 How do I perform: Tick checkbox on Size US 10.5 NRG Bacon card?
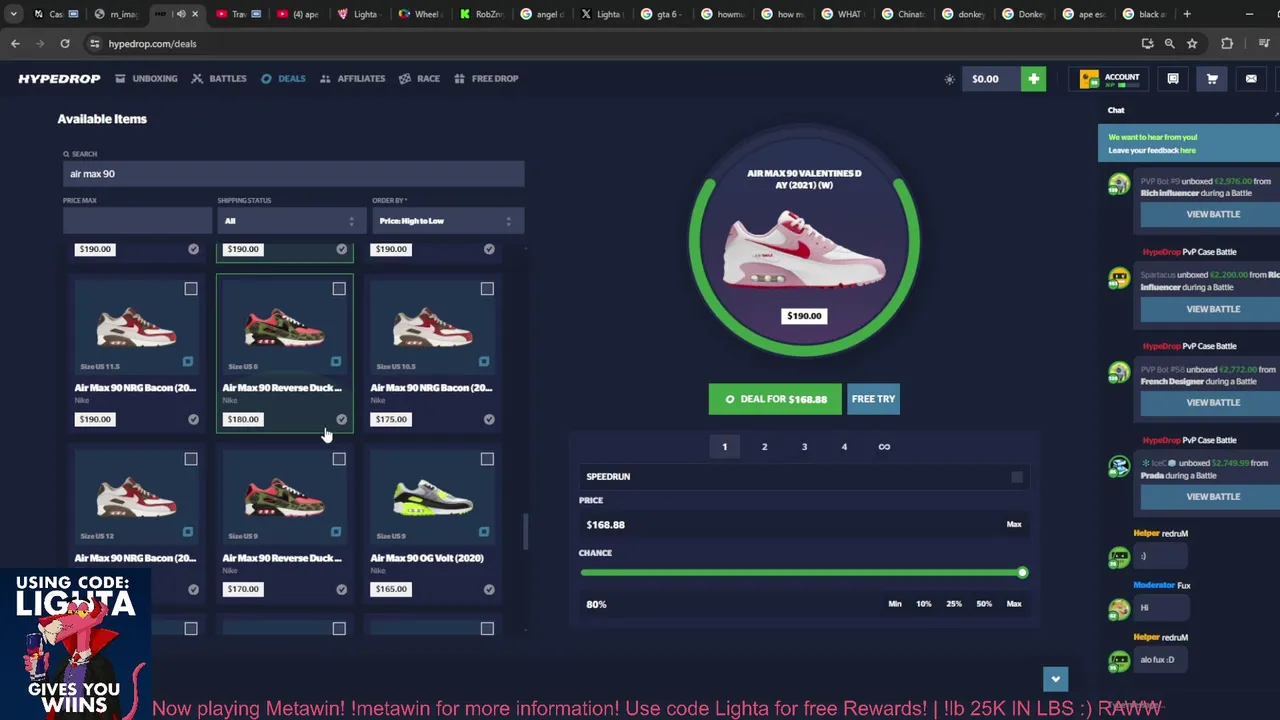[x=487, y=289]
